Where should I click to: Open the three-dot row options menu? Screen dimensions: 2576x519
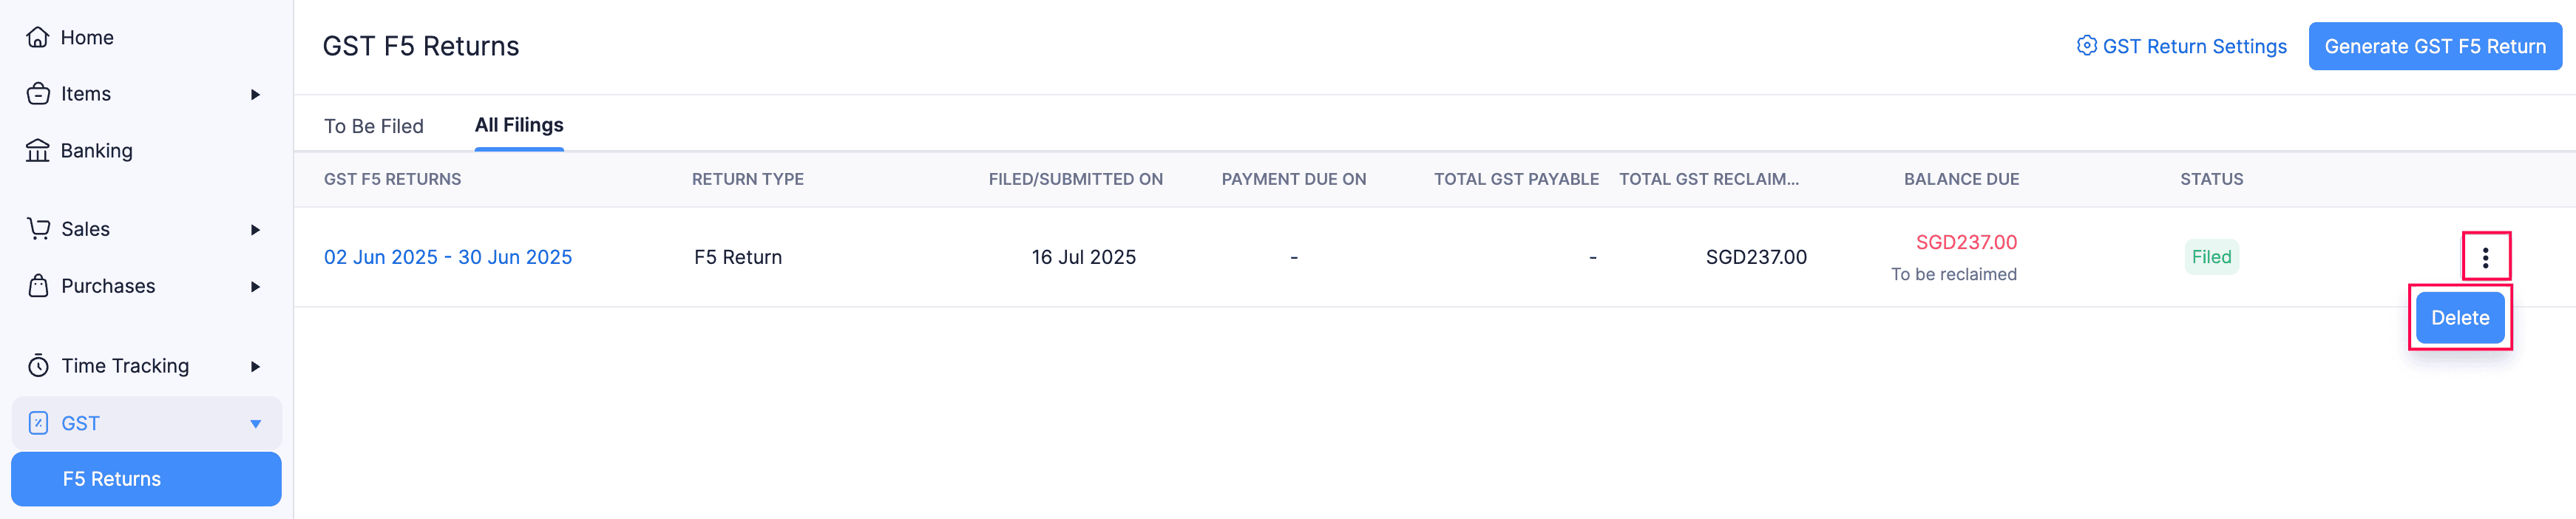click(2485, 258)
